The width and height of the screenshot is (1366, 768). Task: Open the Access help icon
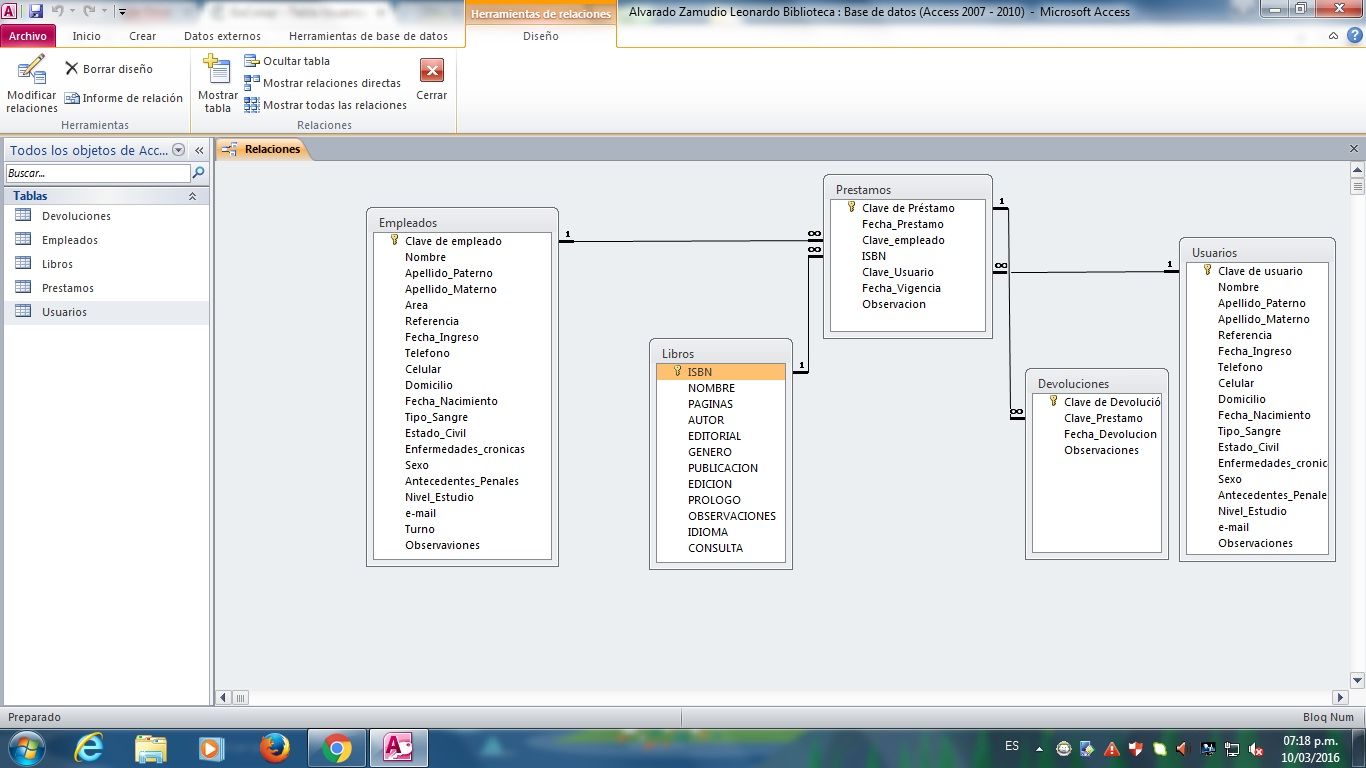coord(1355,36)
